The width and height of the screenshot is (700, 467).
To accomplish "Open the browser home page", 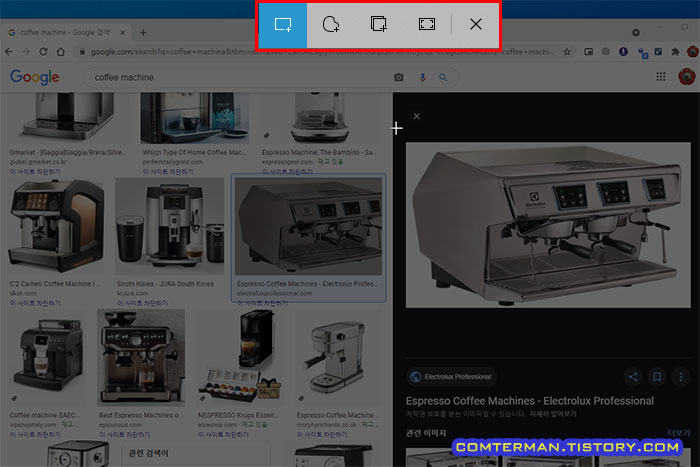I will [61, 52].
